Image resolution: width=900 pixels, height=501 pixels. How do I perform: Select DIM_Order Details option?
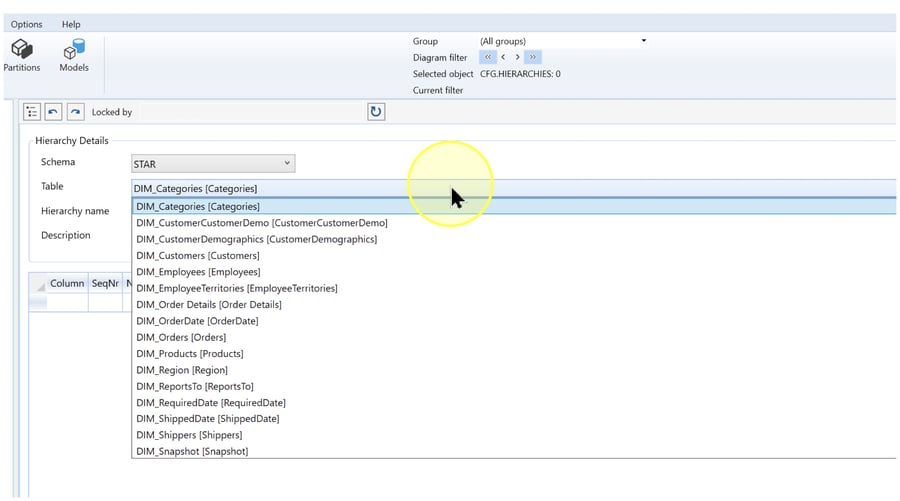point(514,304)
